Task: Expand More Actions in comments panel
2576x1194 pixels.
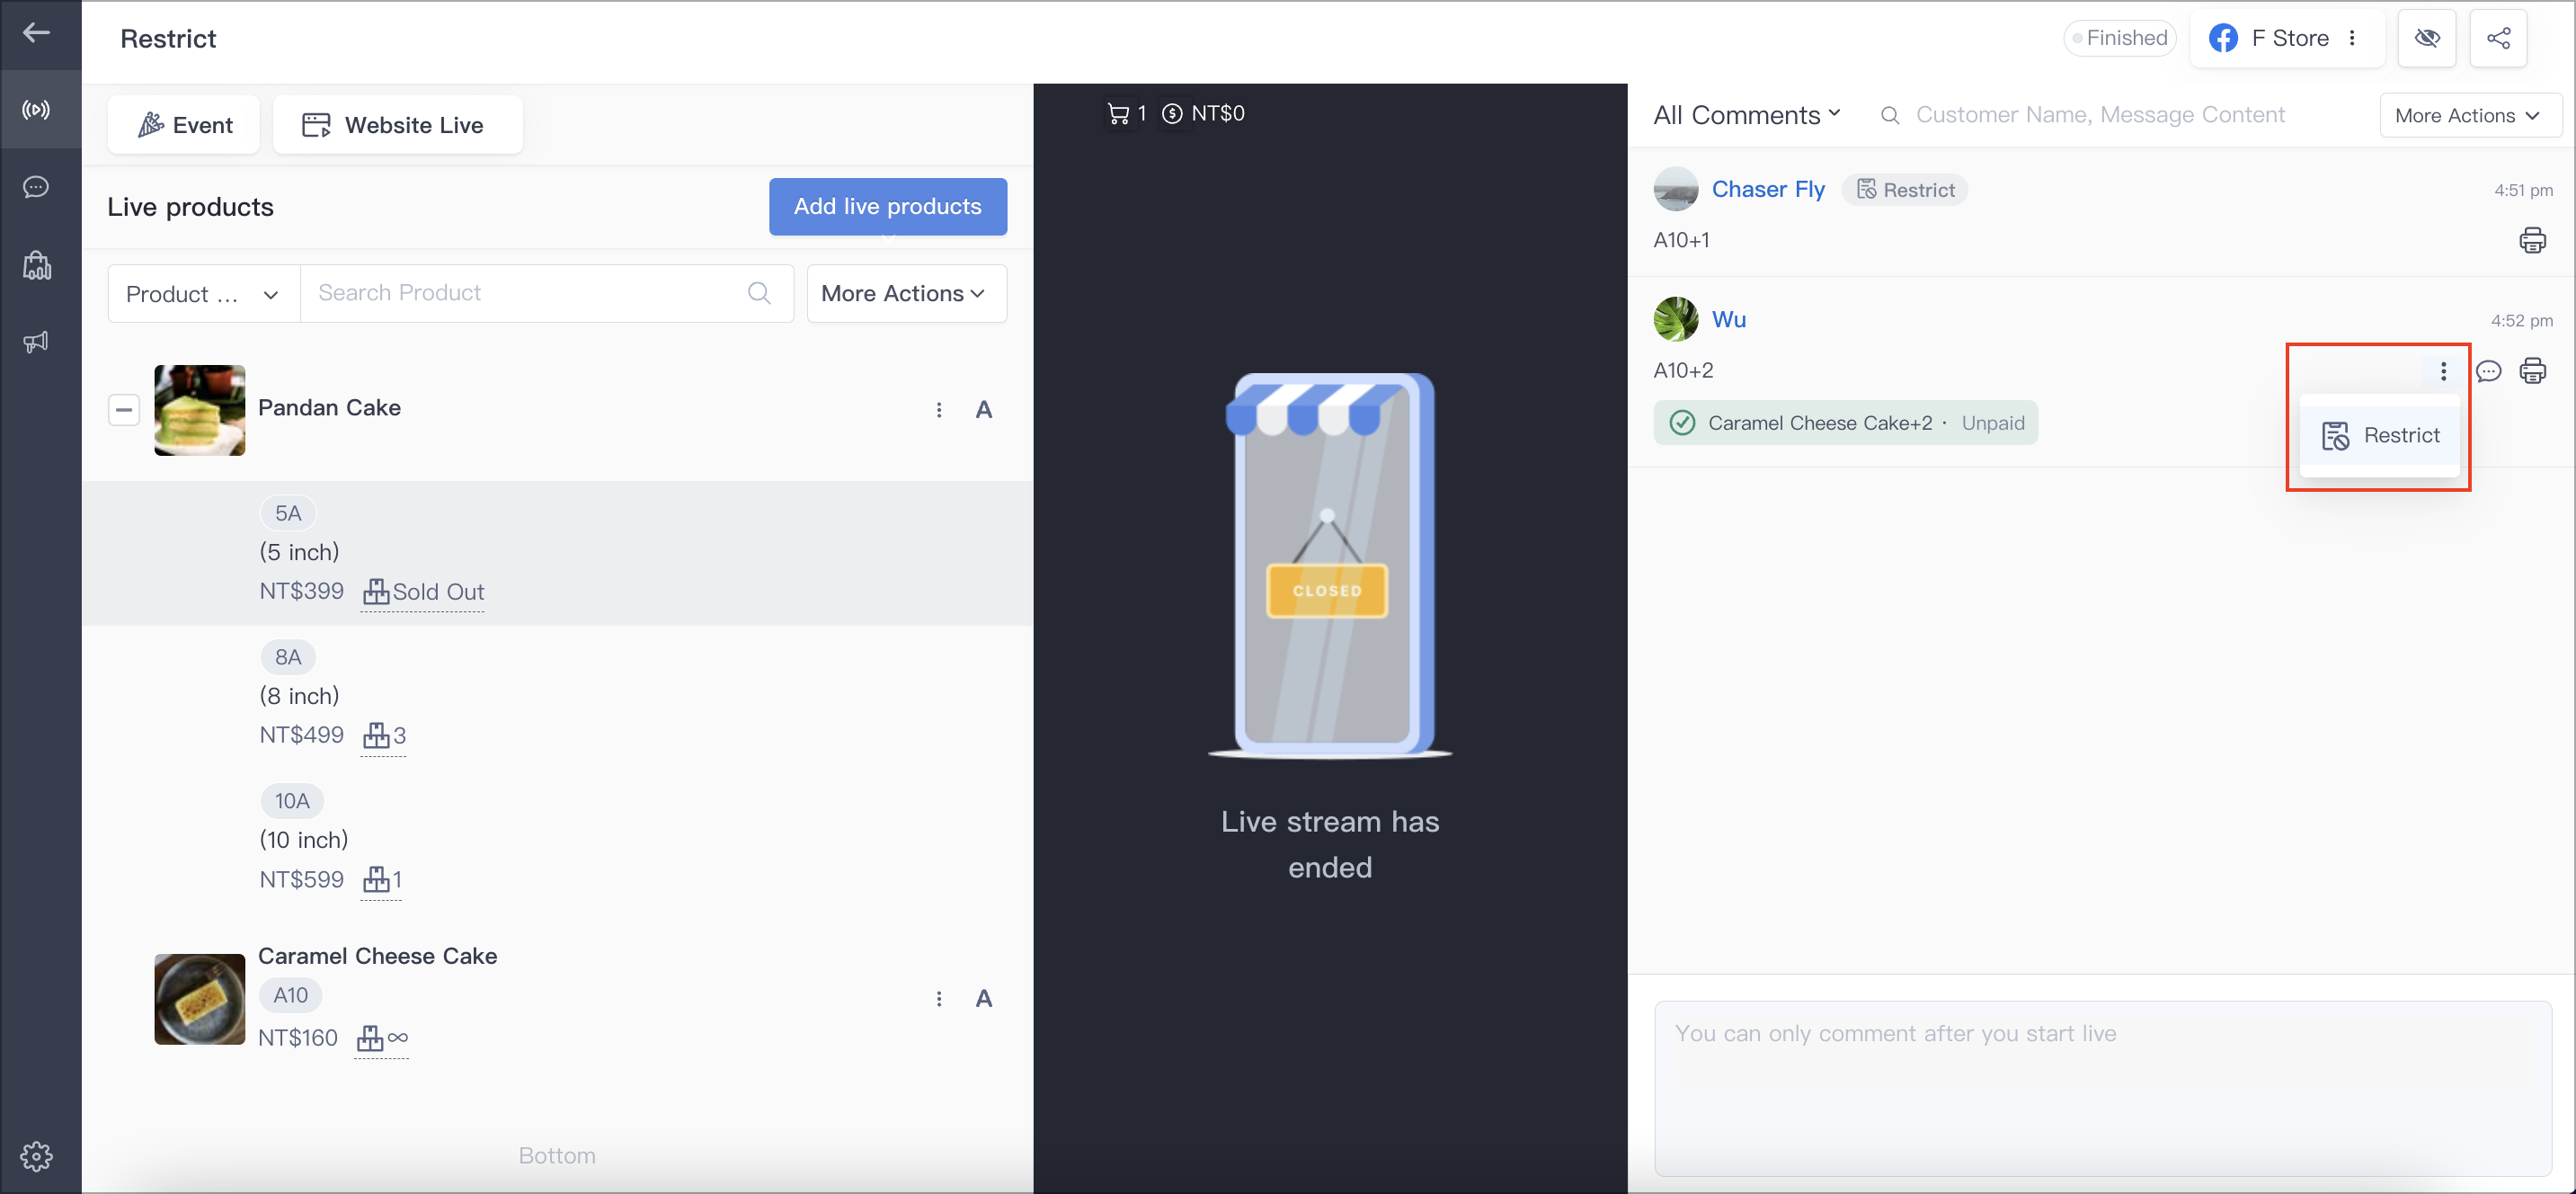Action: pos(2469,116)
